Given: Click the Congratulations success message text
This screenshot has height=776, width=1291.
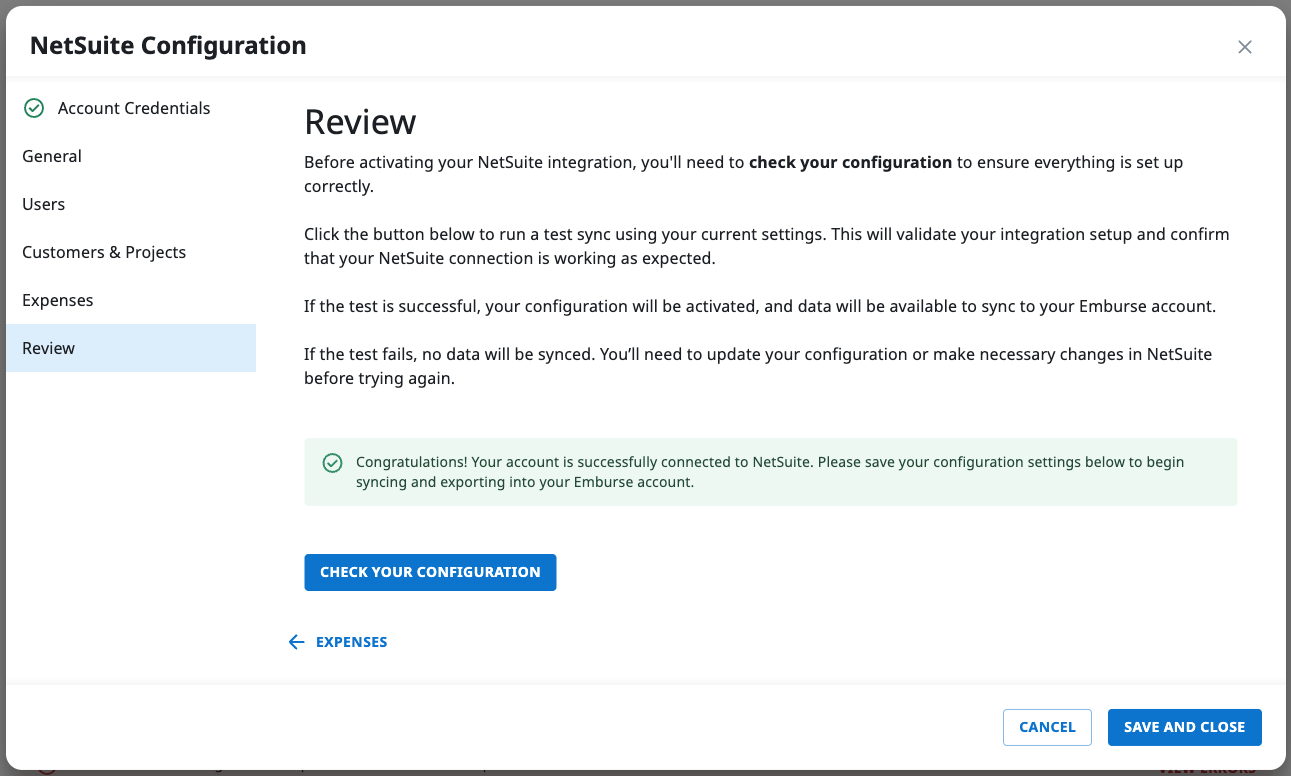Looking at the screenshot, I should [x=770, y=472].
